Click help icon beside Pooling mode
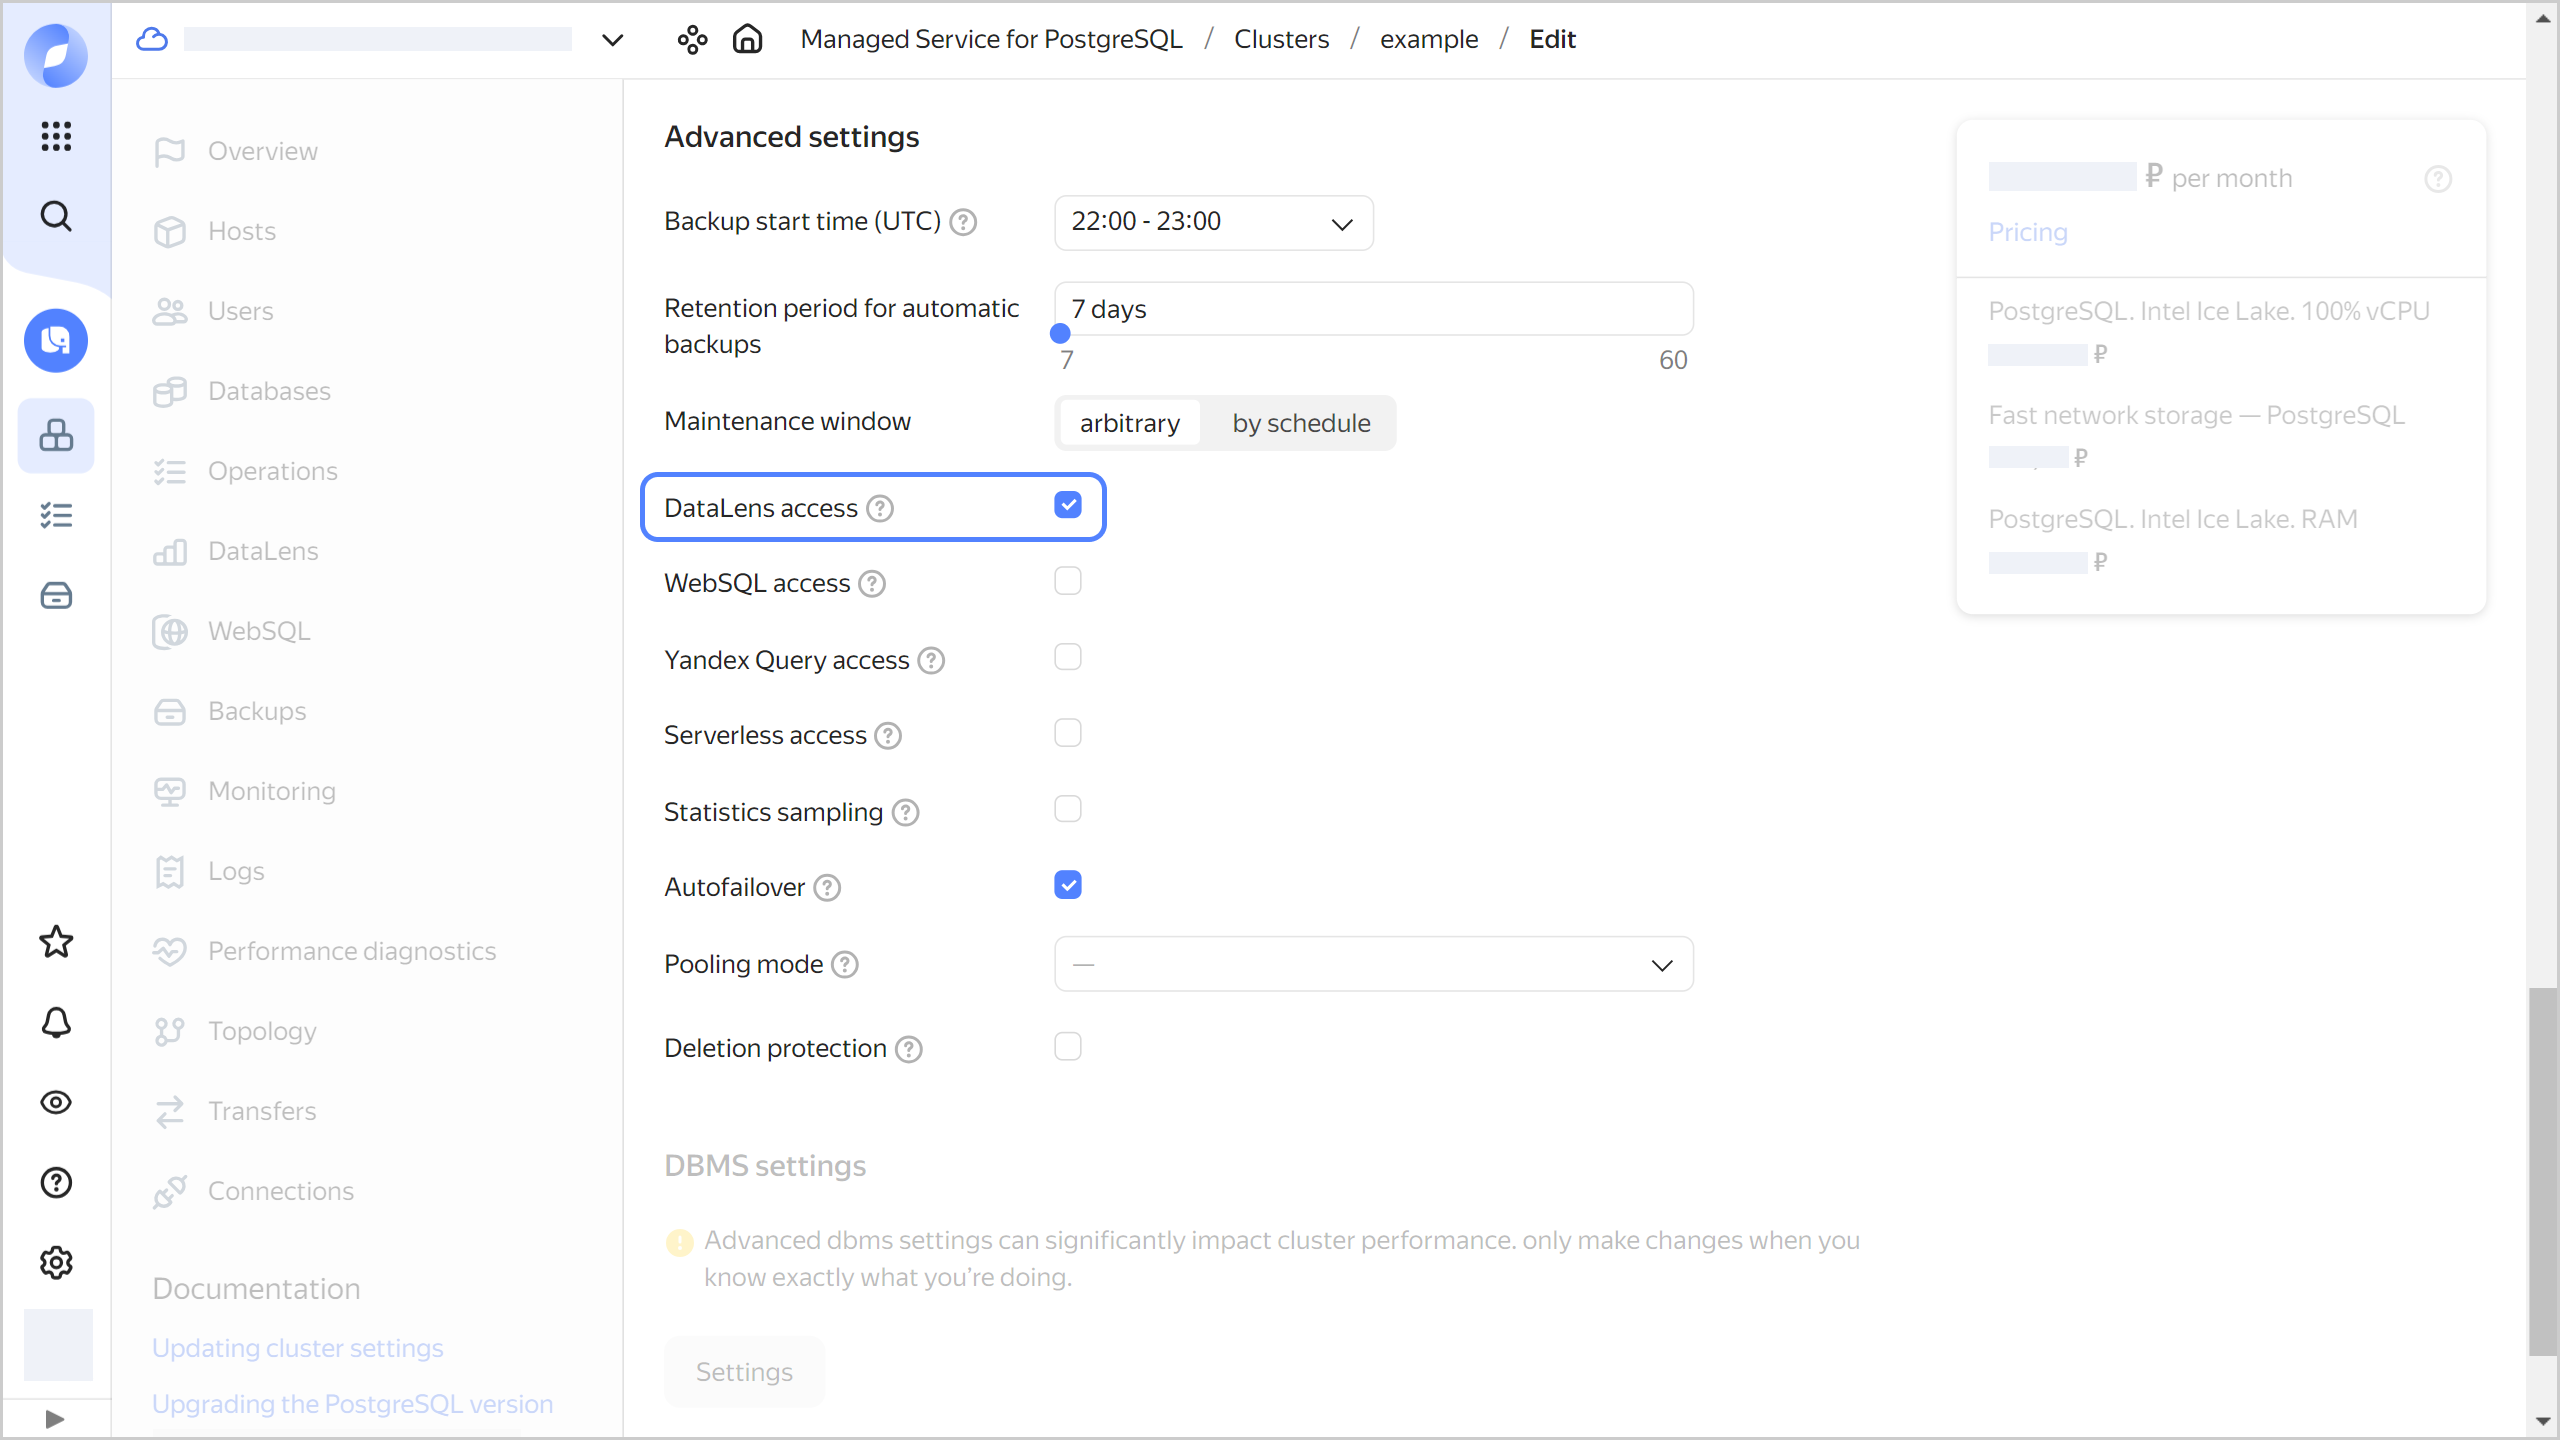 (x=845, y=965)
